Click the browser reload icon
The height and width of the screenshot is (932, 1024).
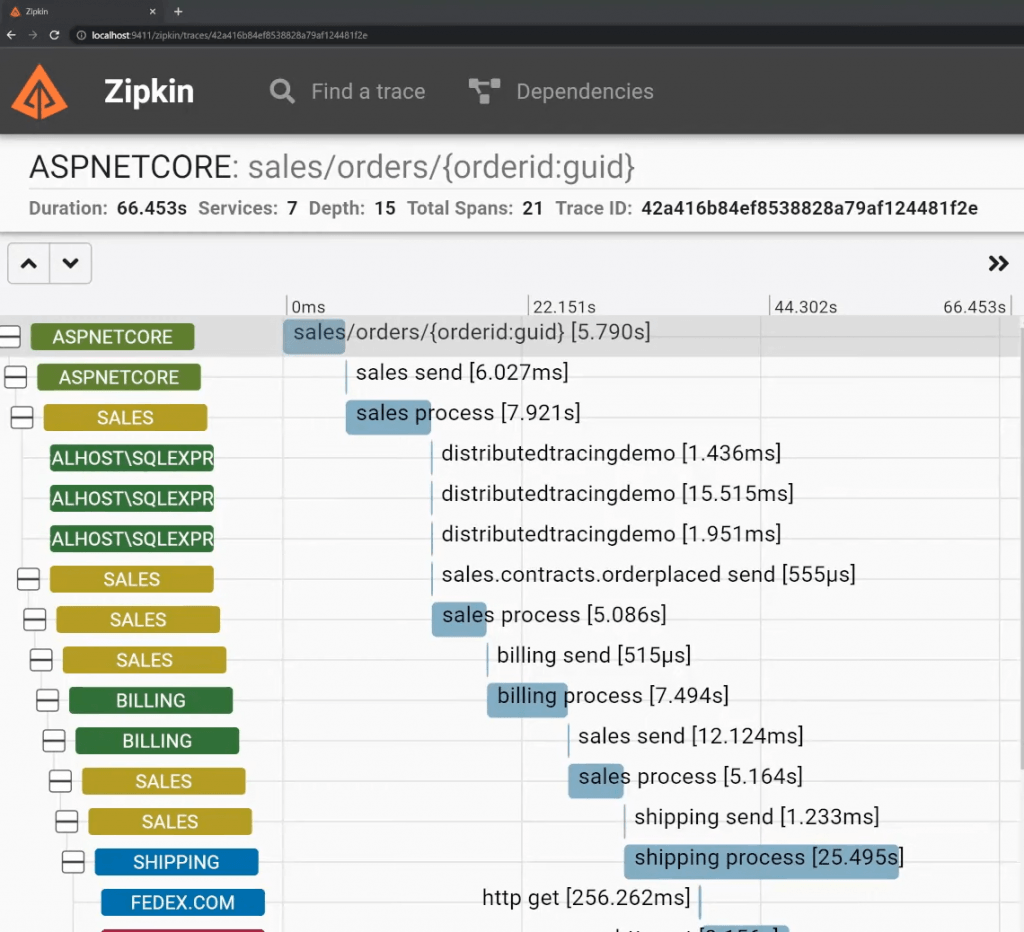(54, 35)
